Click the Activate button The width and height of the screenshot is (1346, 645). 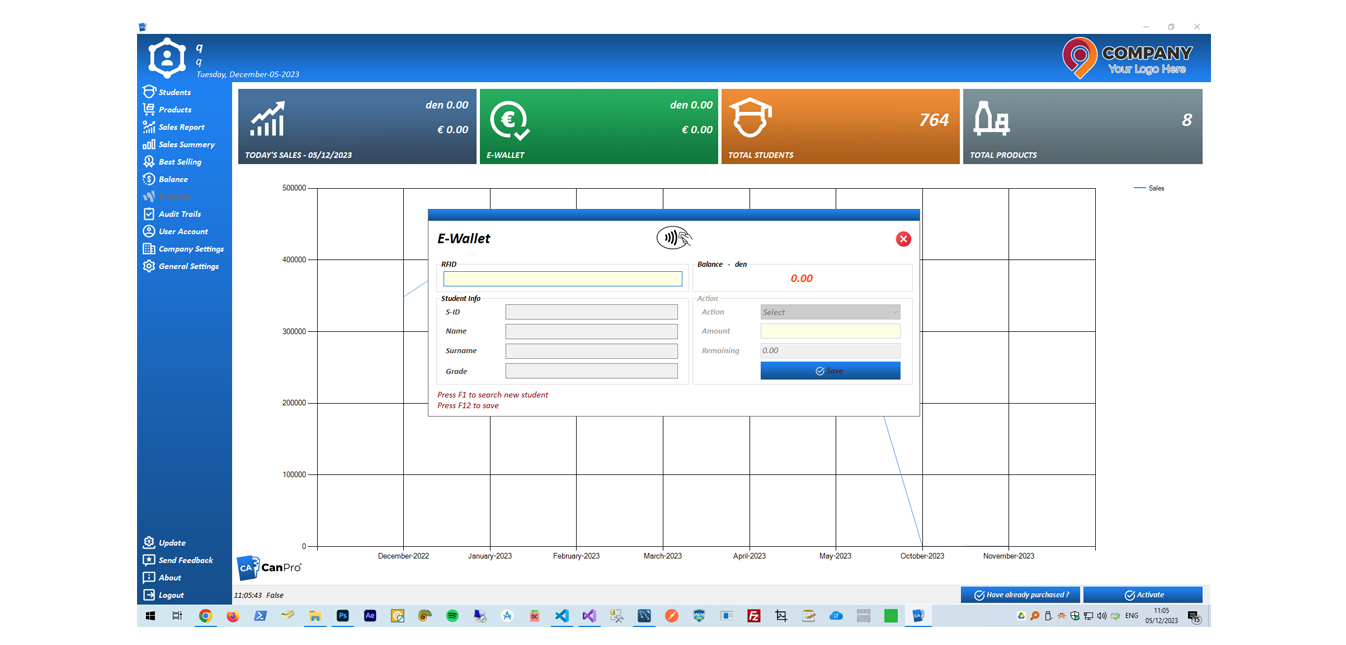(x=1142, y=595)
